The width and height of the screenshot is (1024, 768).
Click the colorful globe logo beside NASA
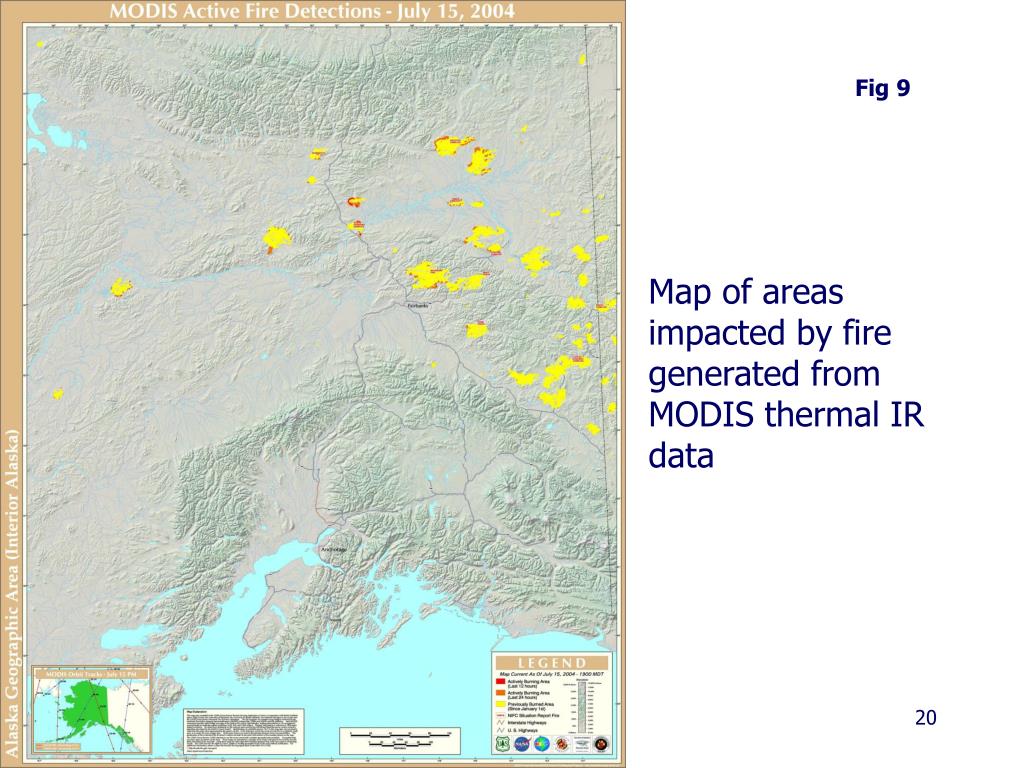click(x=542, y=744)
